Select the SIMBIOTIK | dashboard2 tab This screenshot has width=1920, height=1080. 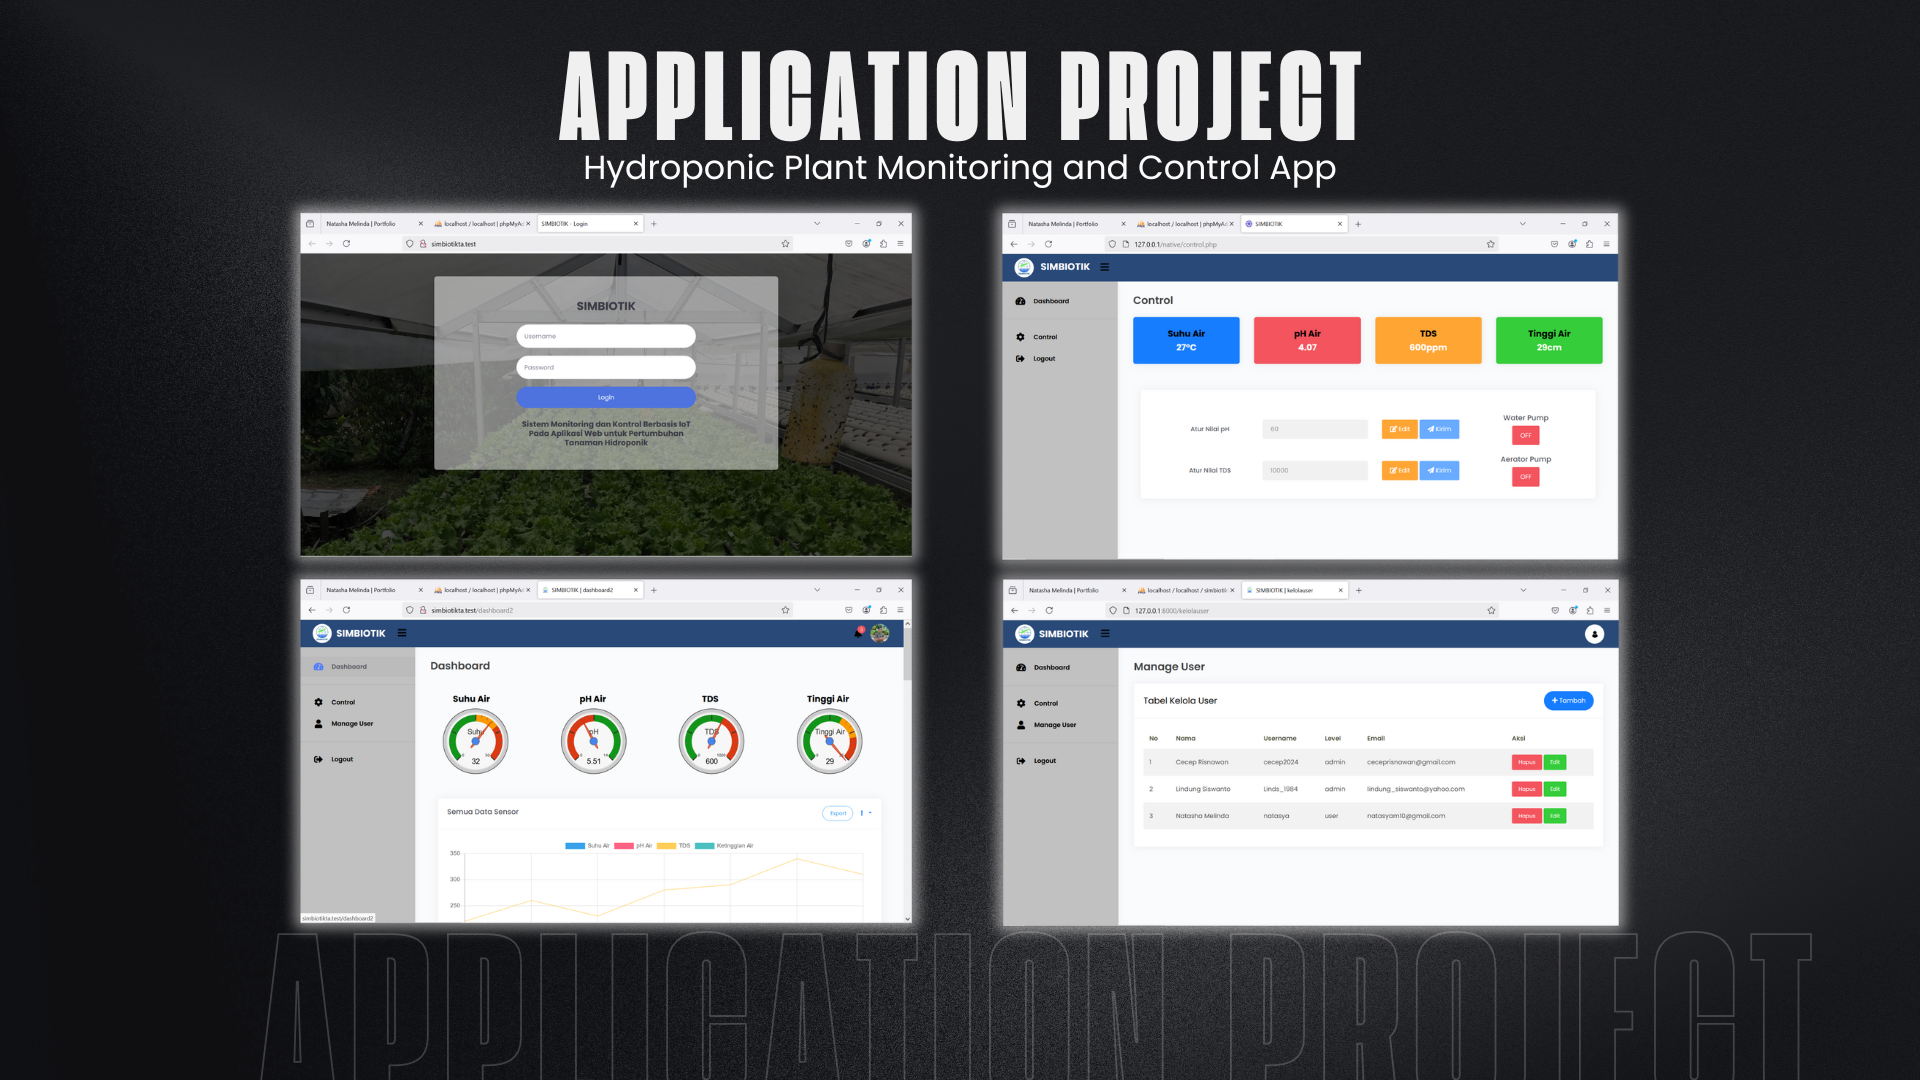point(589,590)
